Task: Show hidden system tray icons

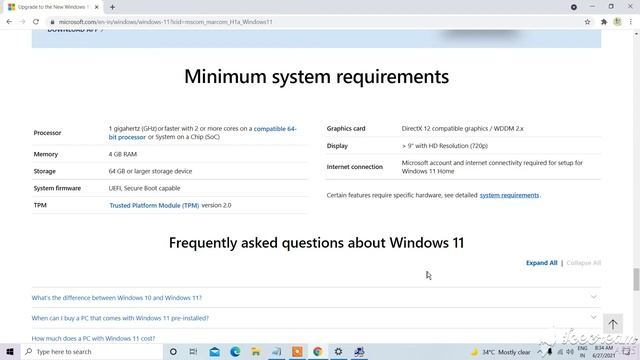Action: [x=540, y=352]
